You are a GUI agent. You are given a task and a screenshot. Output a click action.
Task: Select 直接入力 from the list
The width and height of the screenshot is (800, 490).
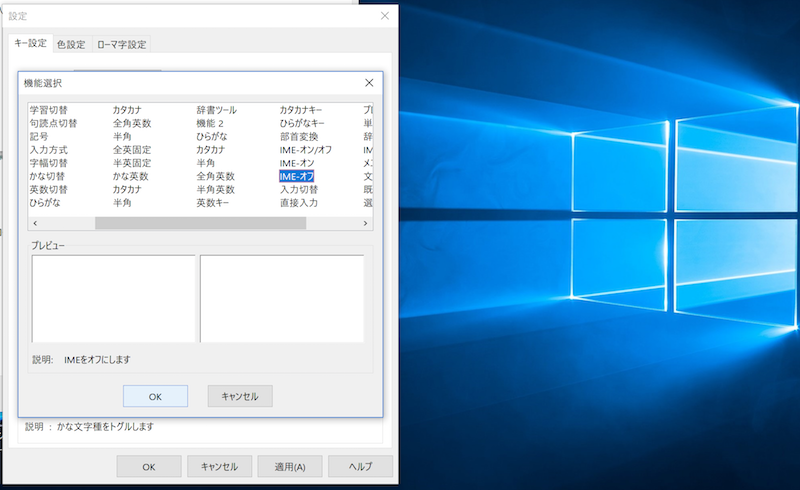299,202
